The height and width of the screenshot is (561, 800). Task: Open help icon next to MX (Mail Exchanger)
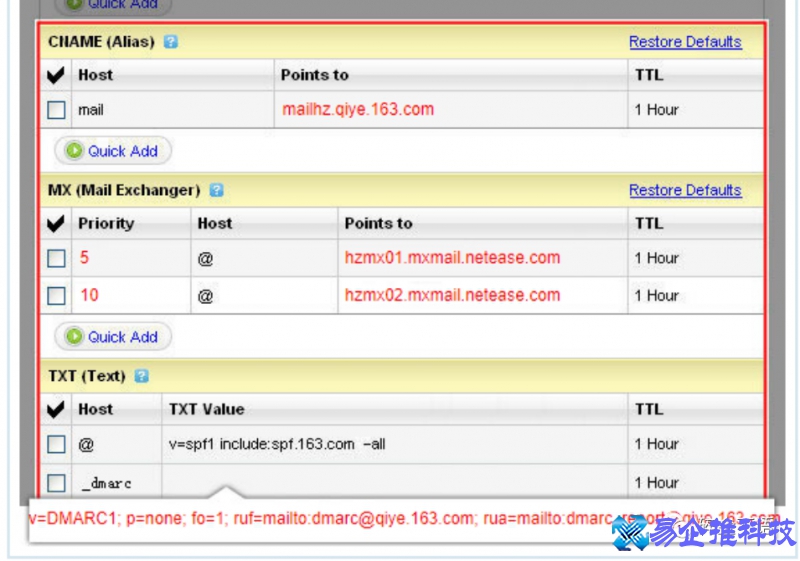[x=216, y=190]
